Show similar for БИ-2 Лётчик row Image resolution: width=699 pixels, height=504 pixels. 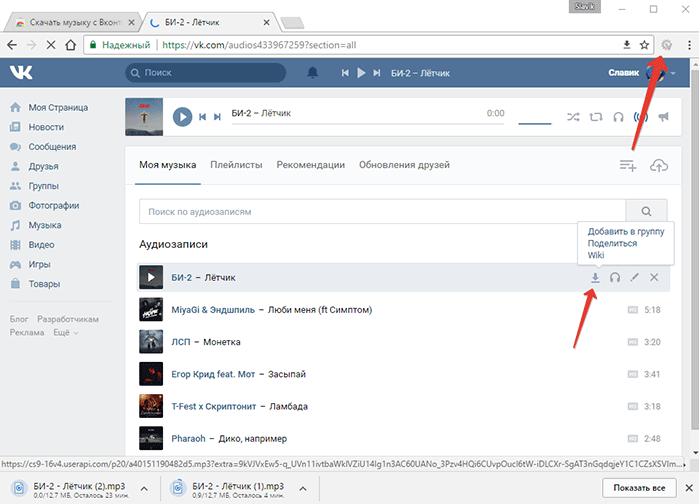click(615, 278)
